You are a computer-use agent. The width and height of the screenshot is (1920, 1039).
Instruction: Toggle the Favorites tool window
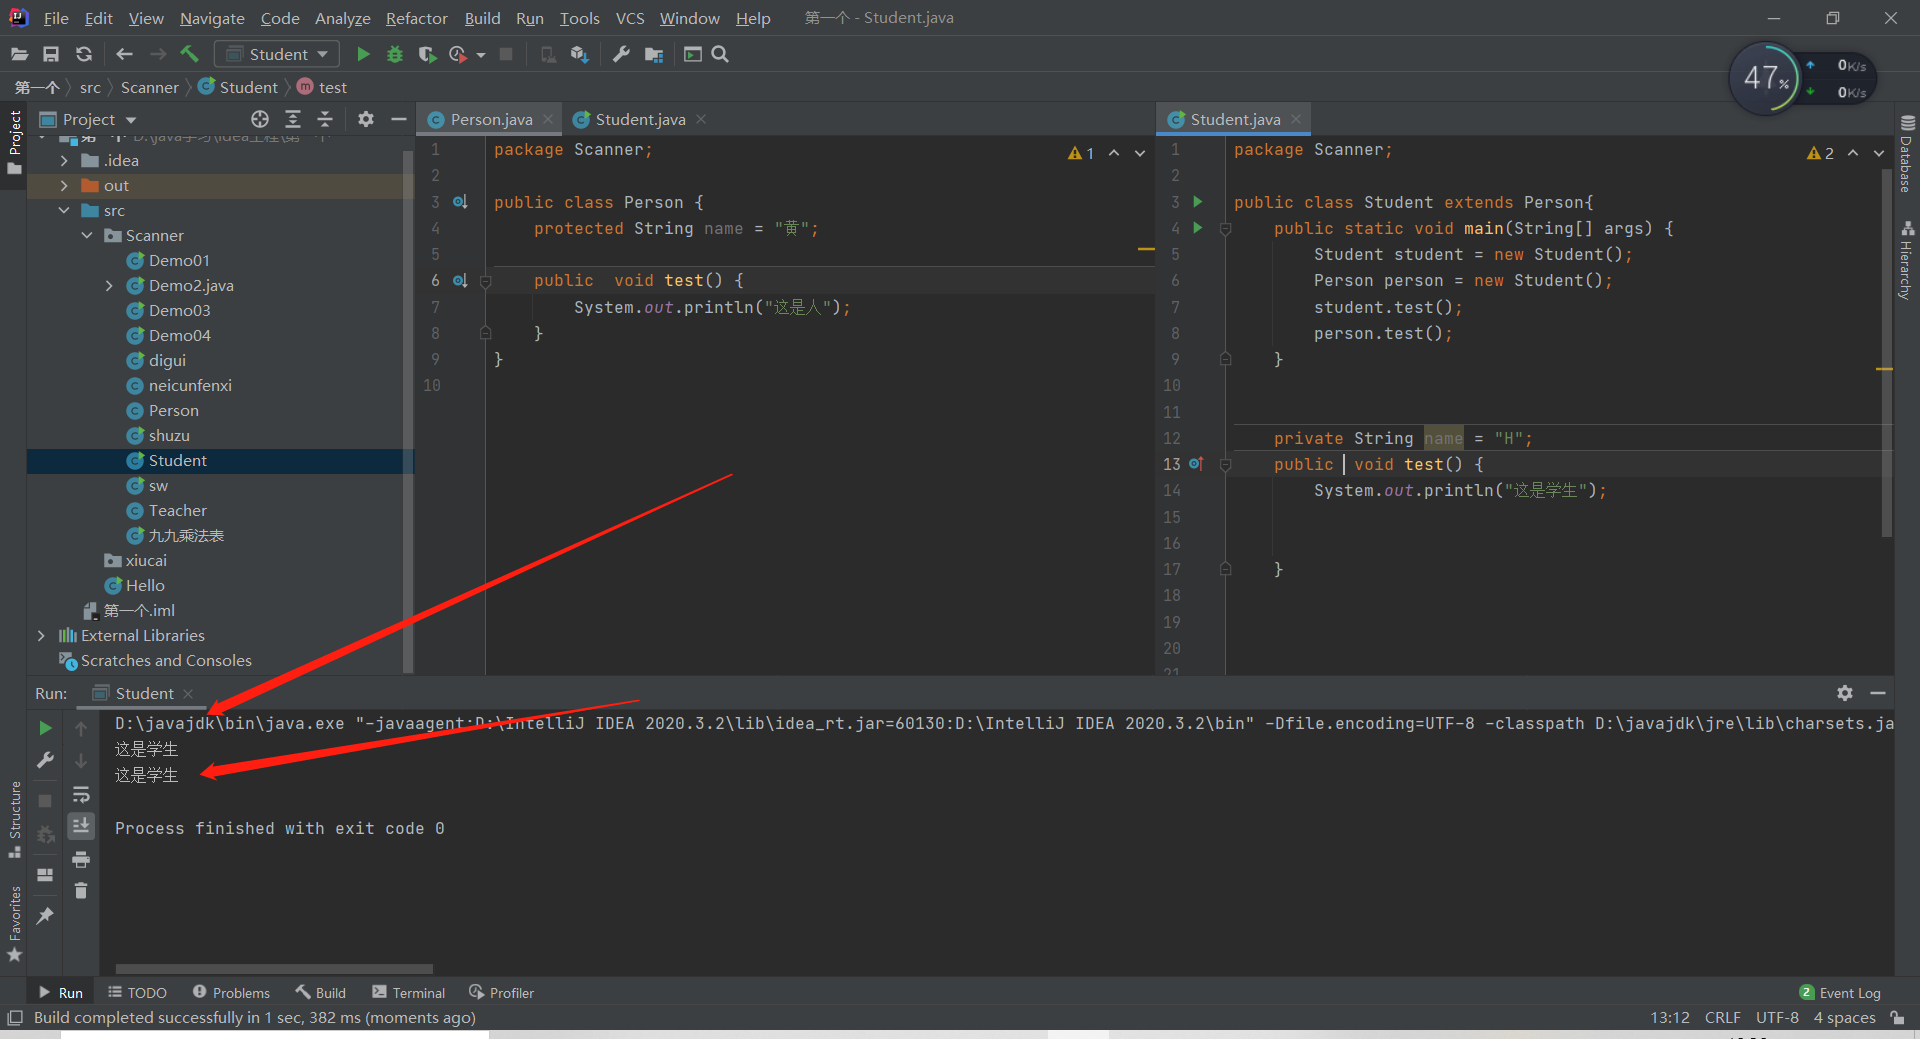[x=15, y=924]
